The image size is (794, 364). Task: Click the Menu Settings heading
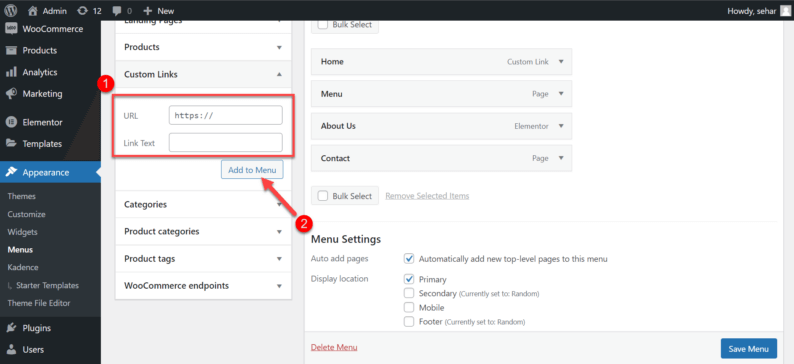click(346, 239)
